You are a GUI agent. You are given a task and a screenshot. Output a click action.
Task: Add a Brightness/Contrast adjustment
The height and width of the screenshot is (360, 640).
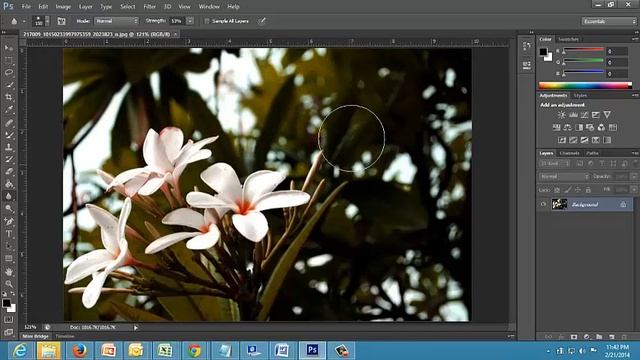coord(562,115)
